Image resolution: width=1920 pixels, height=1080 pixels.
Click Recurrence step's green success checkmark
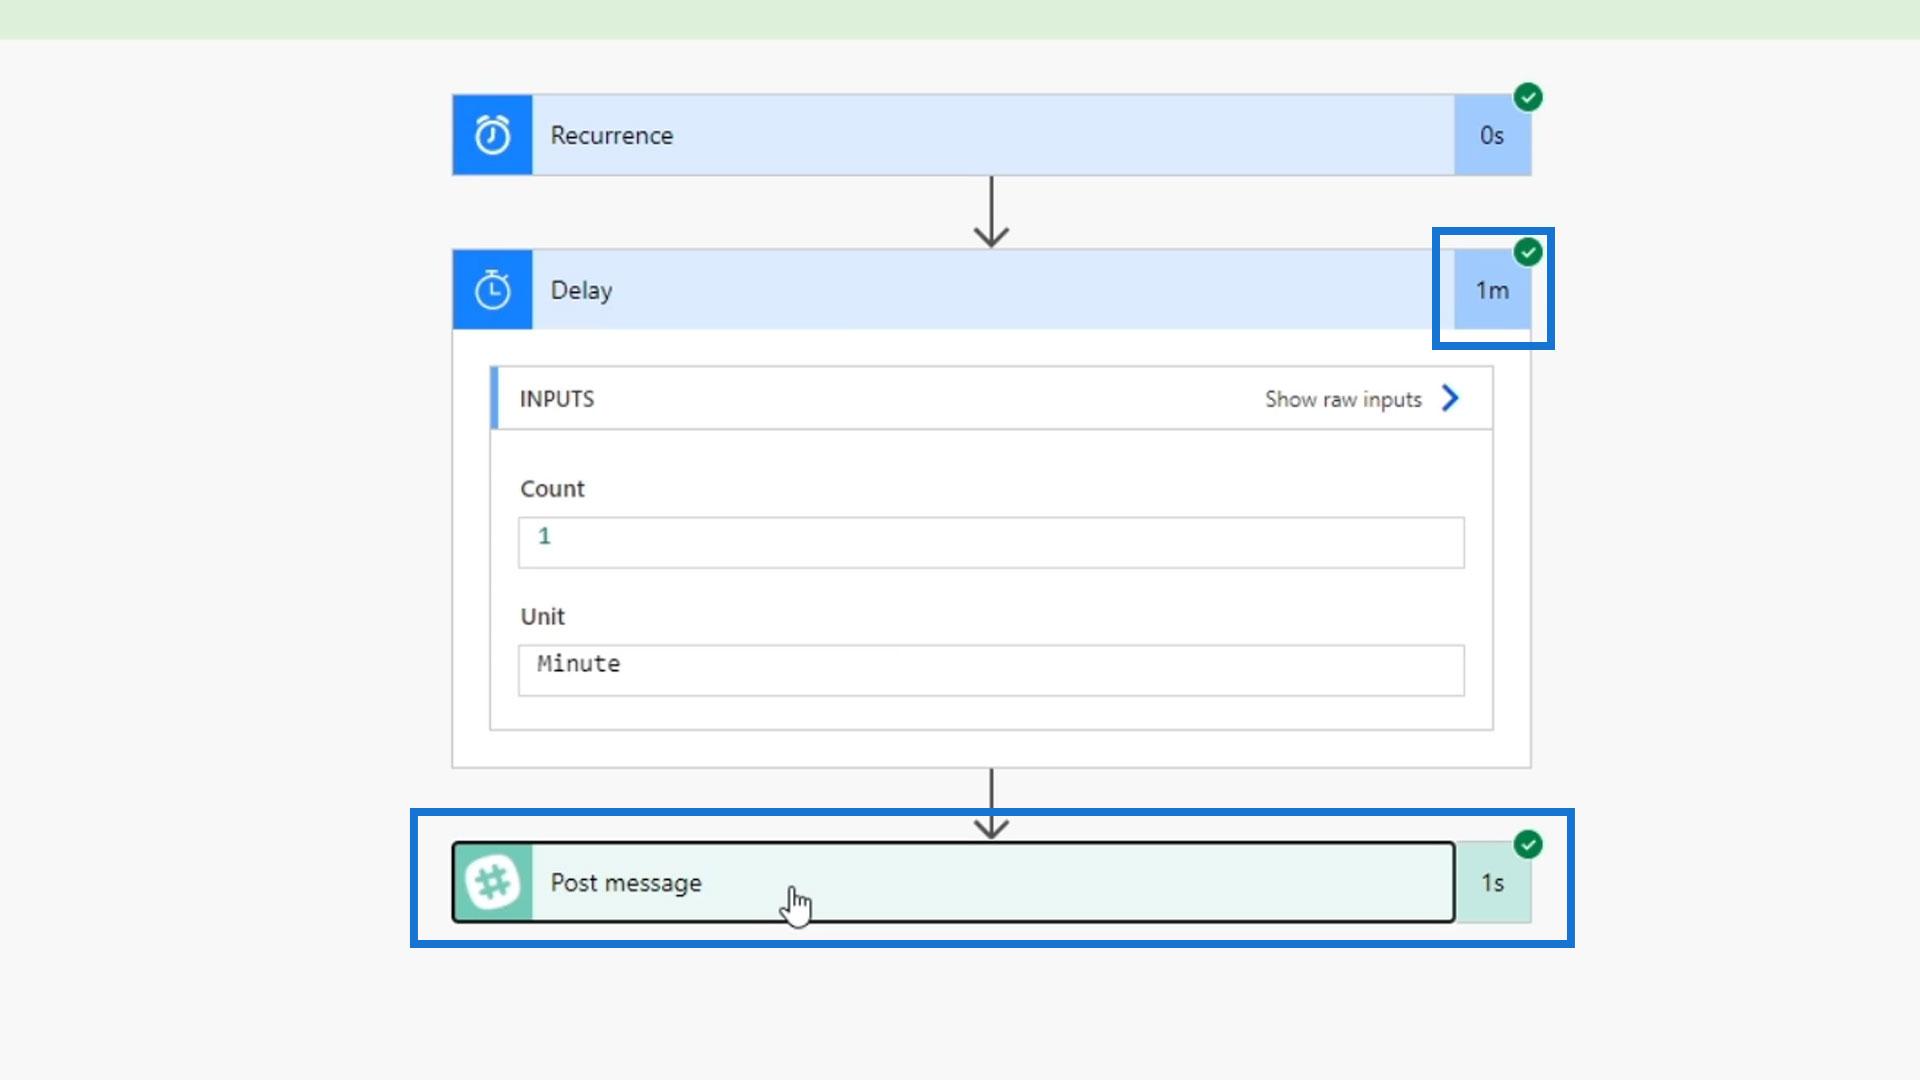tap(1528, 97)
